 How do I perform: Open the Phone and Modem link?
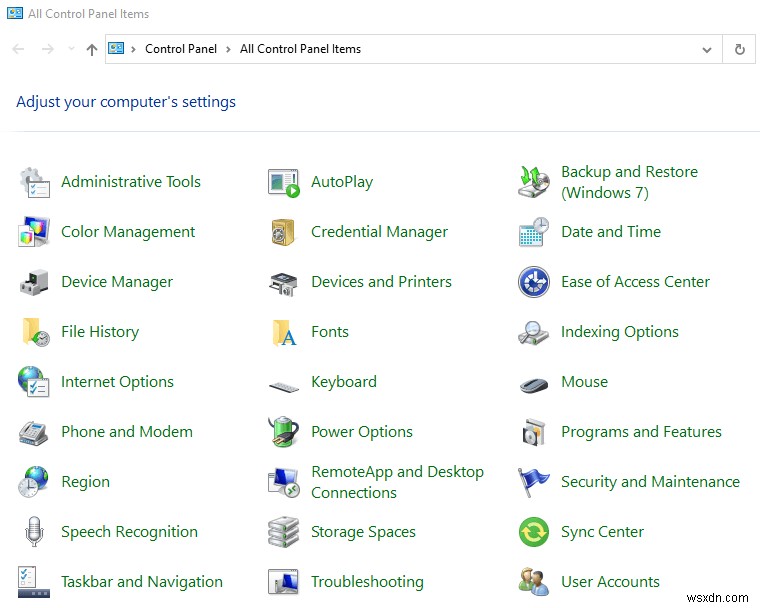[x=127, y=432]
